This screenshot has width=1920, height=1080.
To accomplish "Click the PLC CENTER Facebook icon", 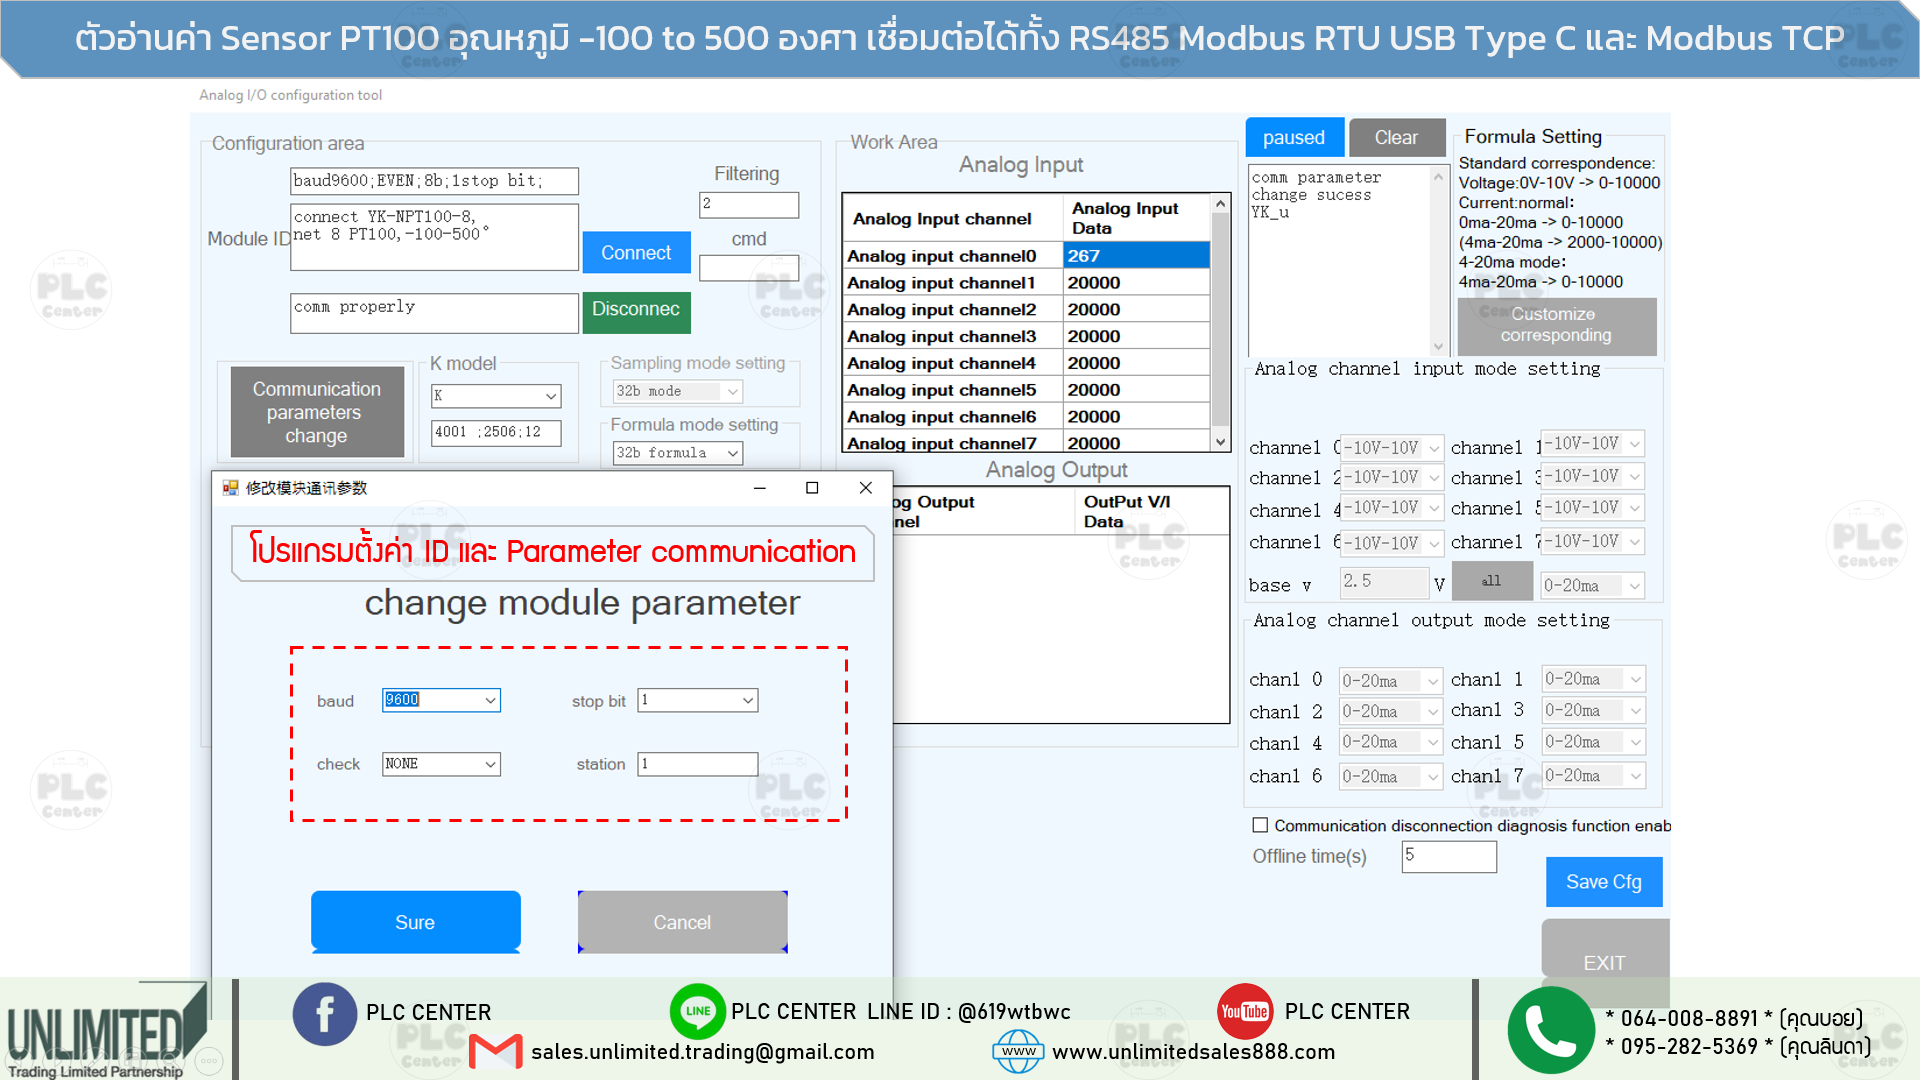I will [324, 1013].
